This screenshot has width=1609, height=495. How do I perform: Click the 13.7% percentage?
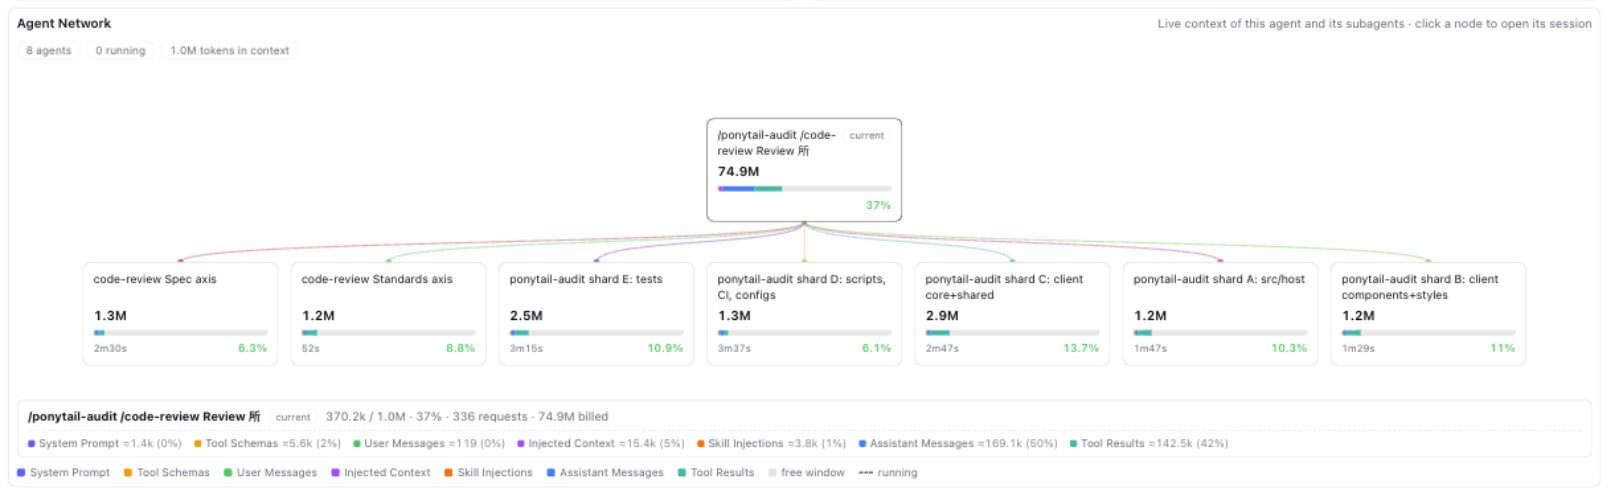coord(1081,348)
